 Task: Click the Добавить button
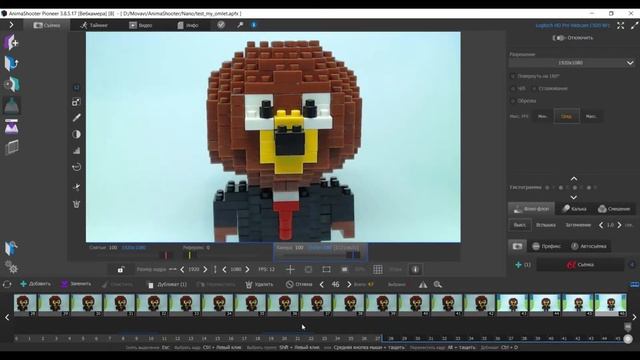(x=36, y=284)
